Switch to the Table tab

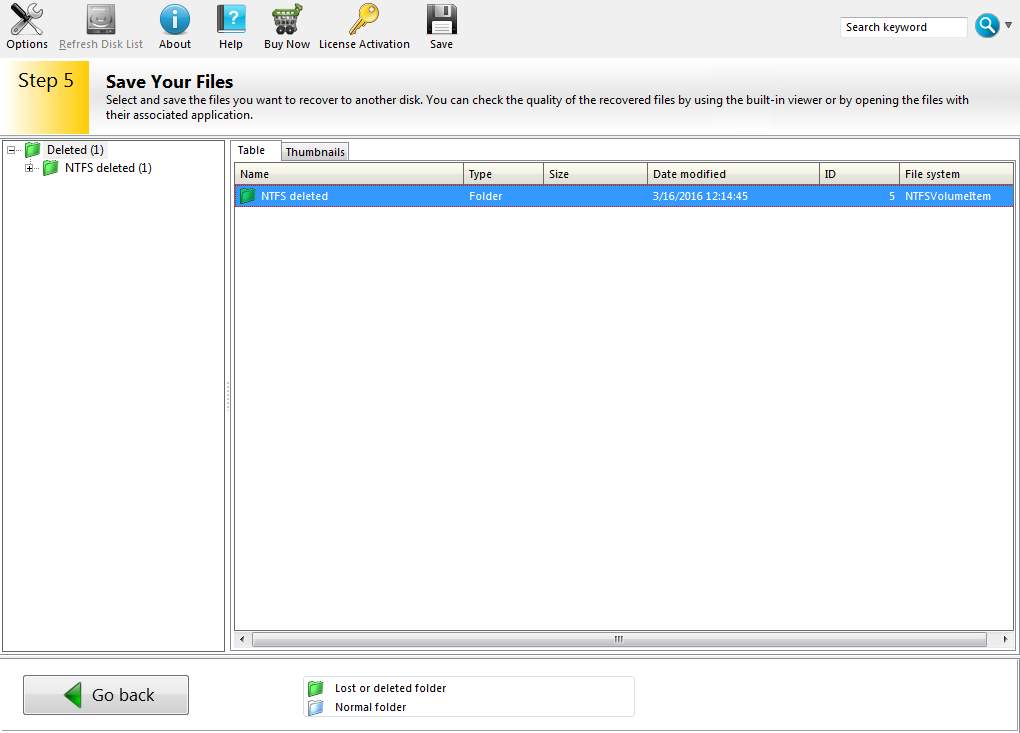coord(251,150)
